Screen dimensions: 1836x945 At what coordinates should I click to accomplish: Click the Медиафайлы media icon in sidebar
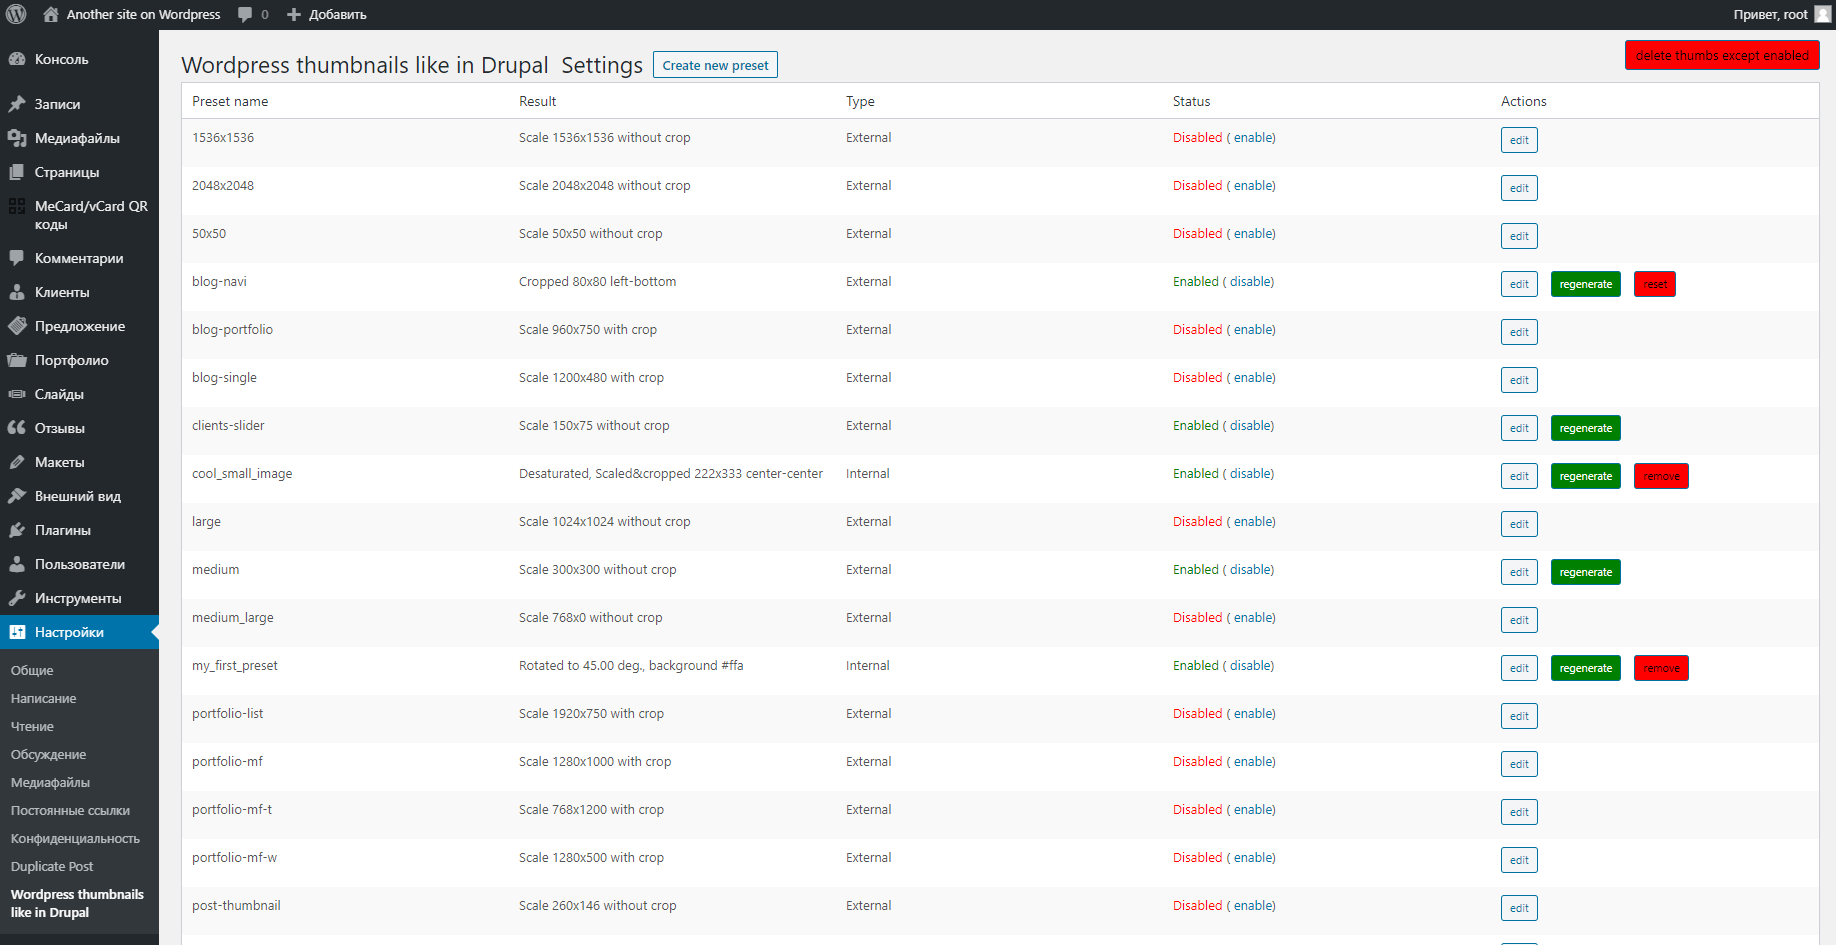17,138
